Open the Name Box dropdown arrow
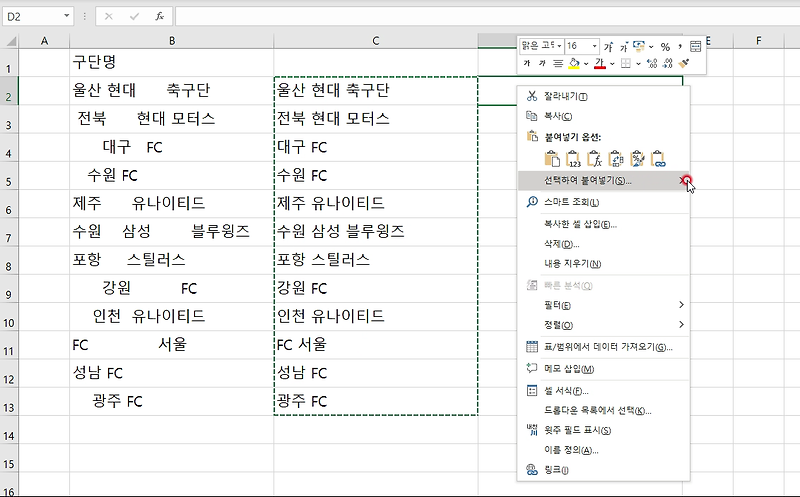 click(x=66, y=16)
